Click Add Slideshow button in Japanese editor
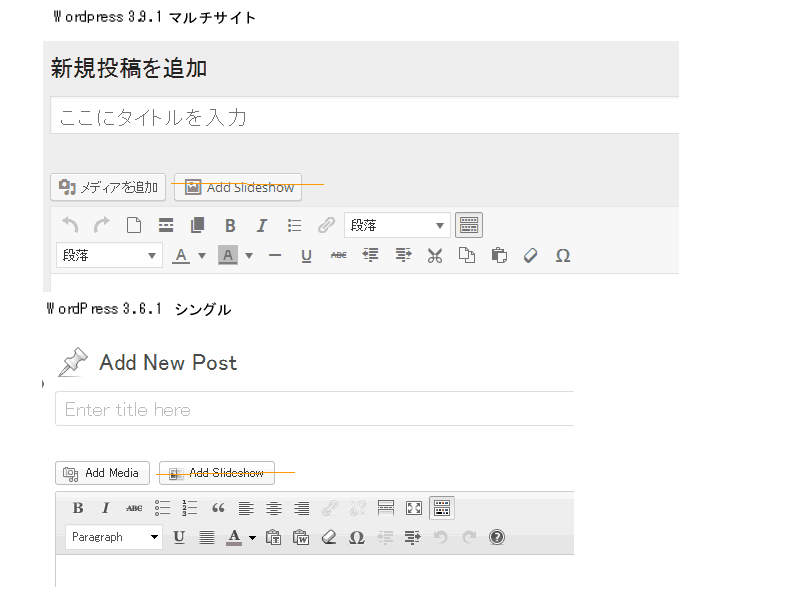The height and width of the screenshot is (600, 800). tap(238, 187)
